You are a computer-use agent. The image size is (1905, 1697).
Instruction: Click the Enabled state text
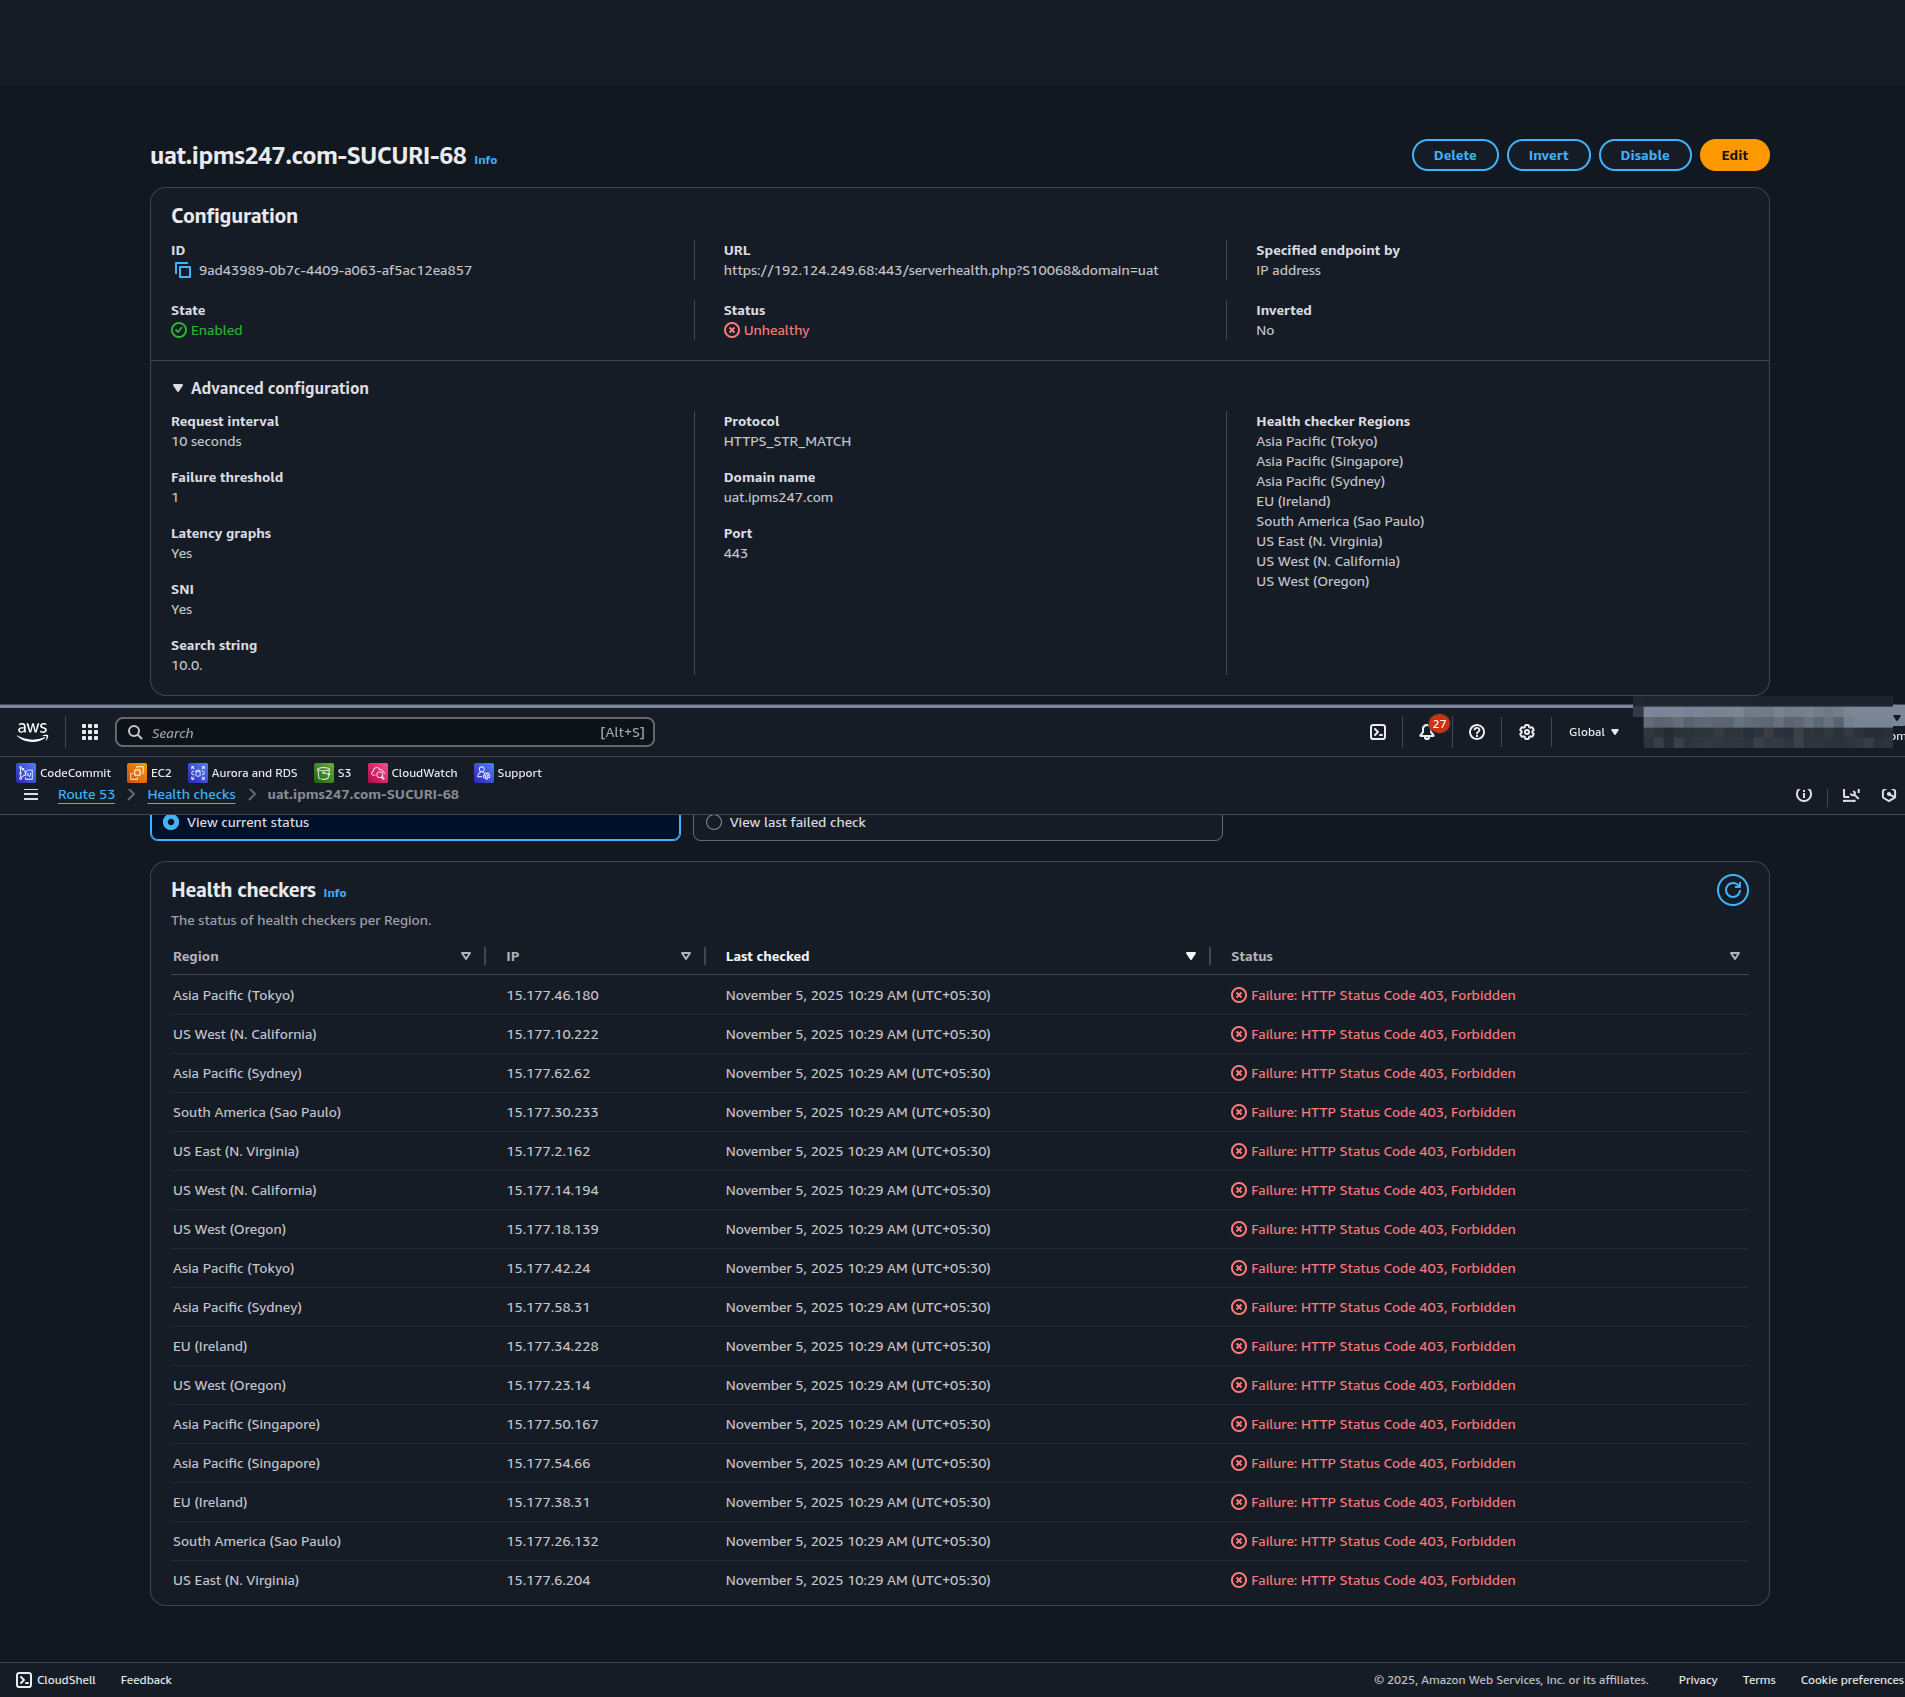point(216,331)
